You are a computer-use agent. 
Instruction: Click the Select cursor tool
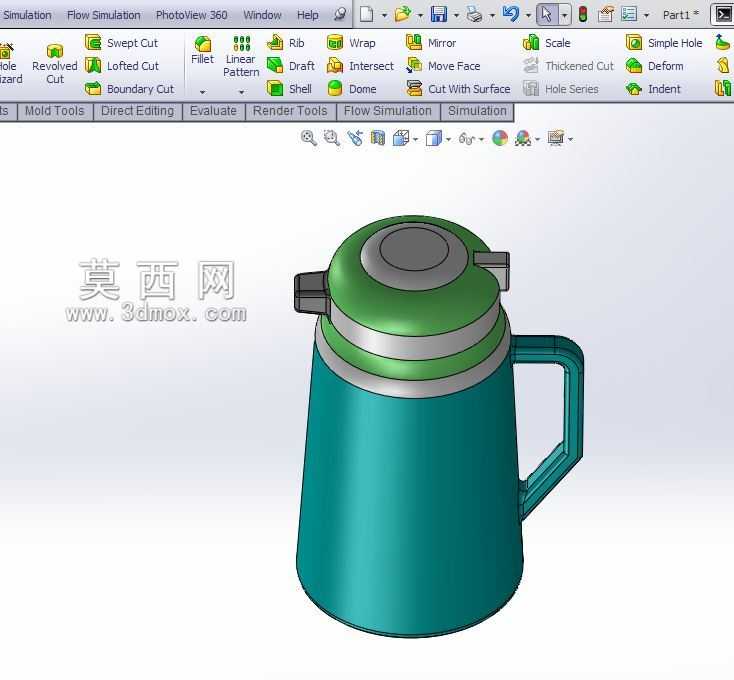[x=546, y=15]
